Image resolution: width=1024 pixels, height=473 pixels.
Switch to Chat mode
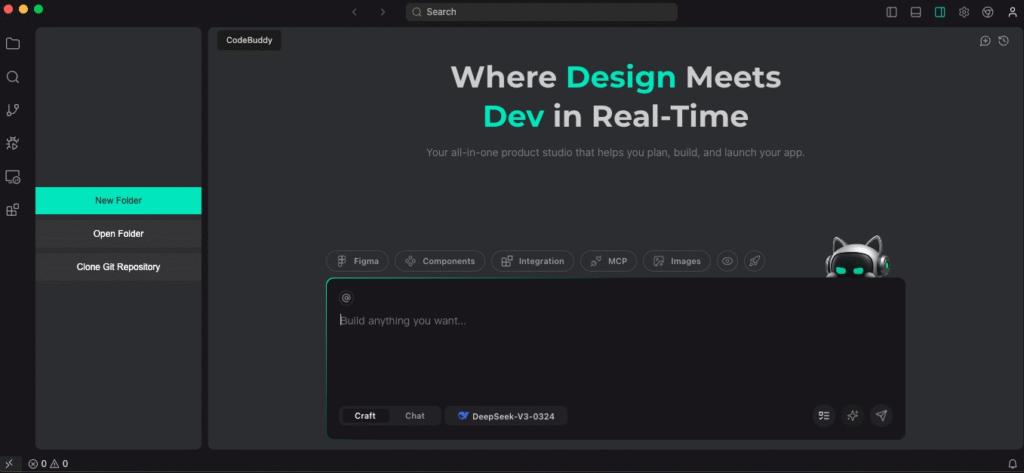pyautogui.click(x=414, y=415)
